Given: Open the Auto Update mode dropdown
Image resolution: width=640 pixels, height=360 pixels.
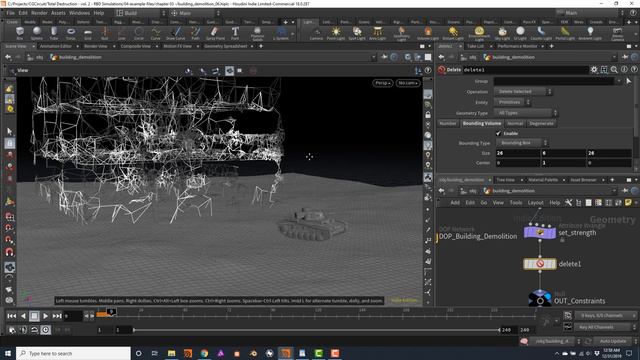Looking at the screenshot, I should point(615,341).
